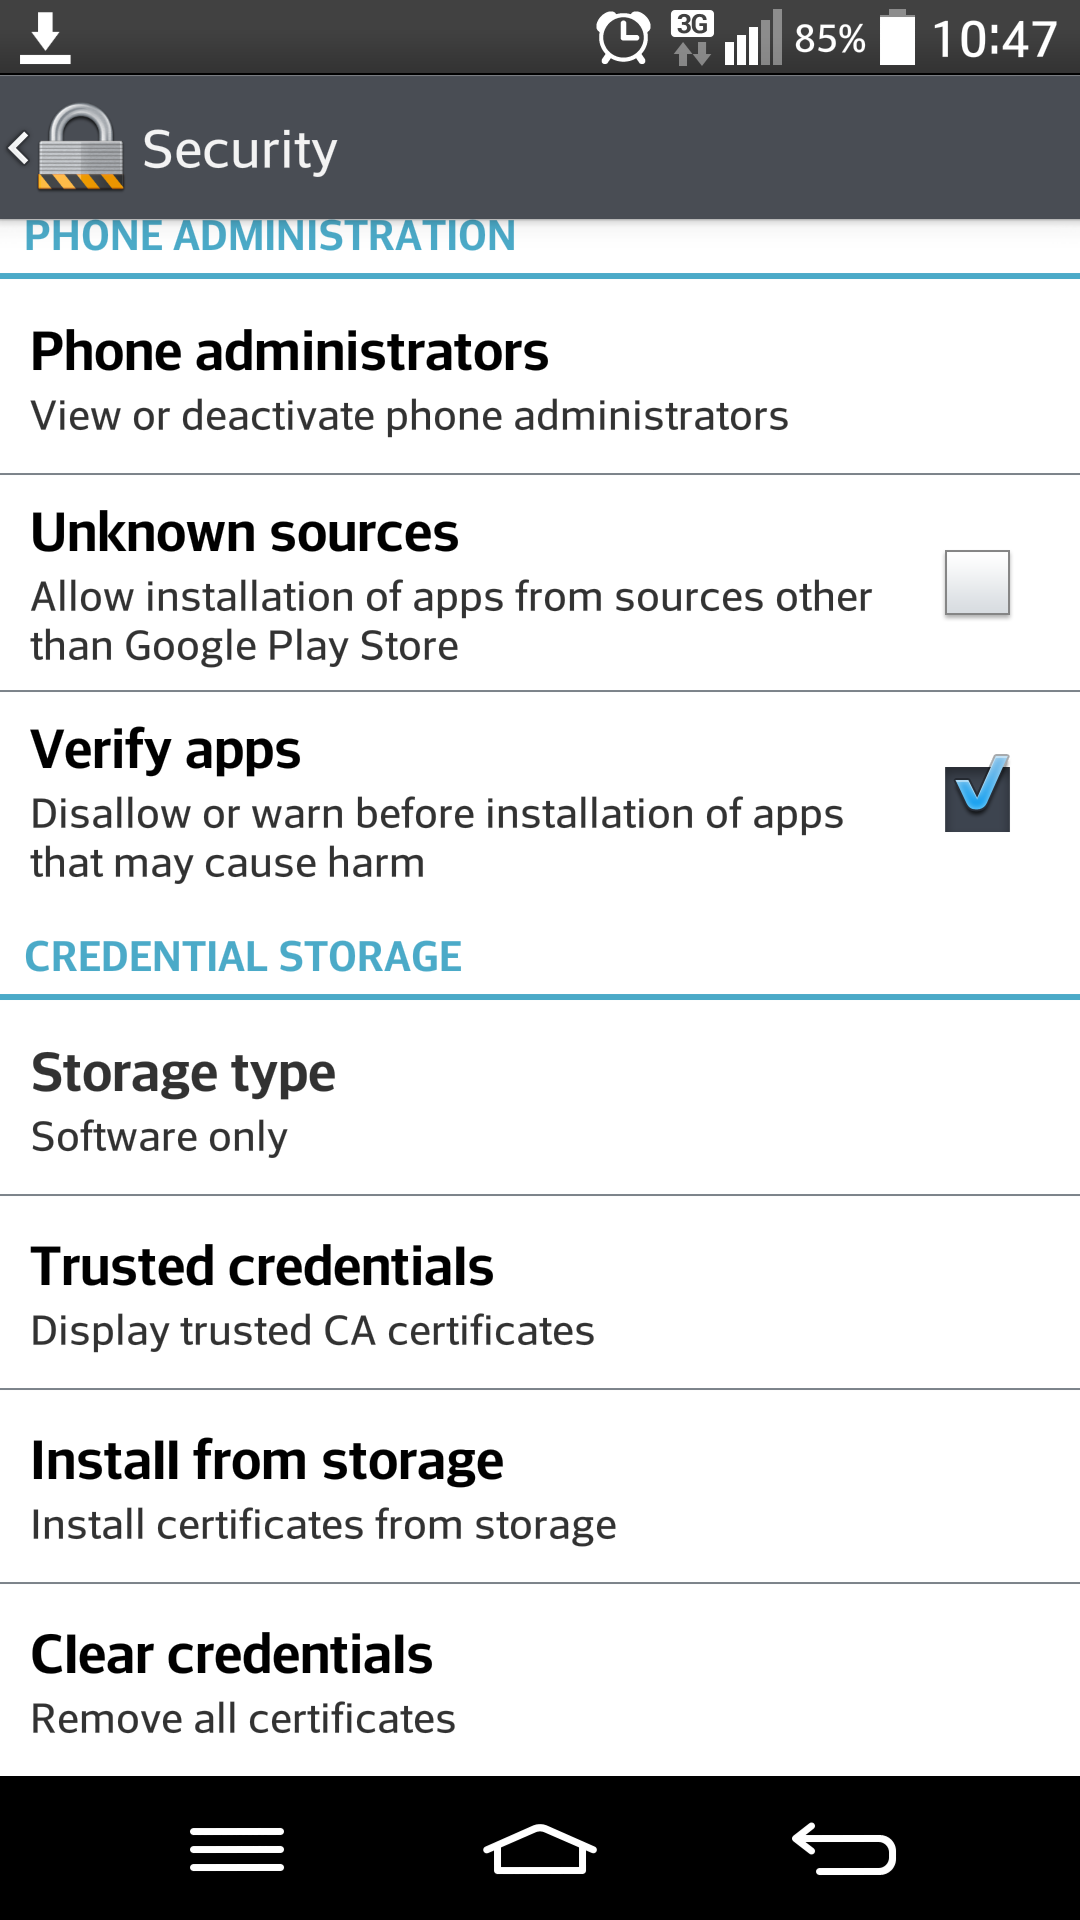Enable the Unknown sources checkbox
Viewport: 1080px width, 1920px height.
[977, 583]
